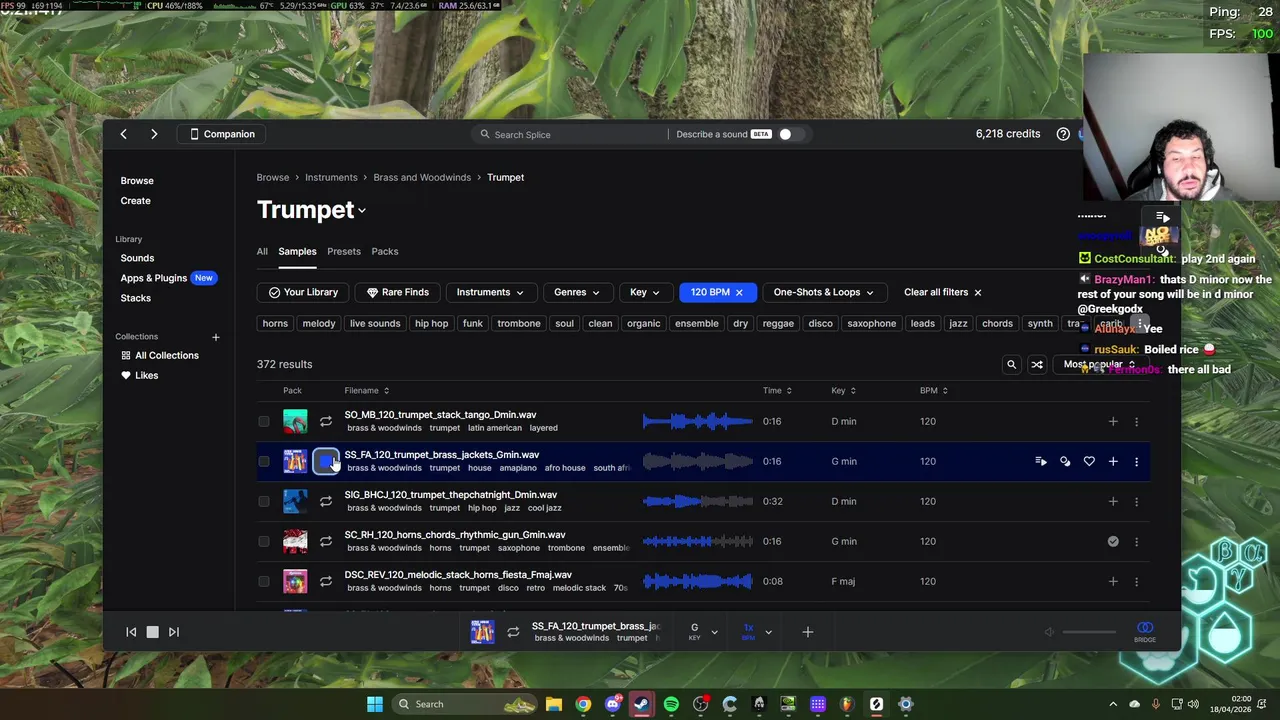Add SS_FA_120_trumpet_brass_jackets with plus icon
This screenshot has width=1280, height=720.
1113,461
